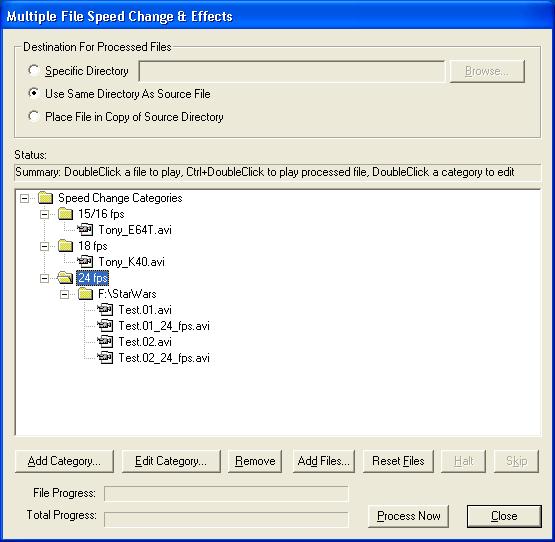Collapse the Speed Change Categories root node
This screenshot has width=555, height=542.
(x=24, y=198)
